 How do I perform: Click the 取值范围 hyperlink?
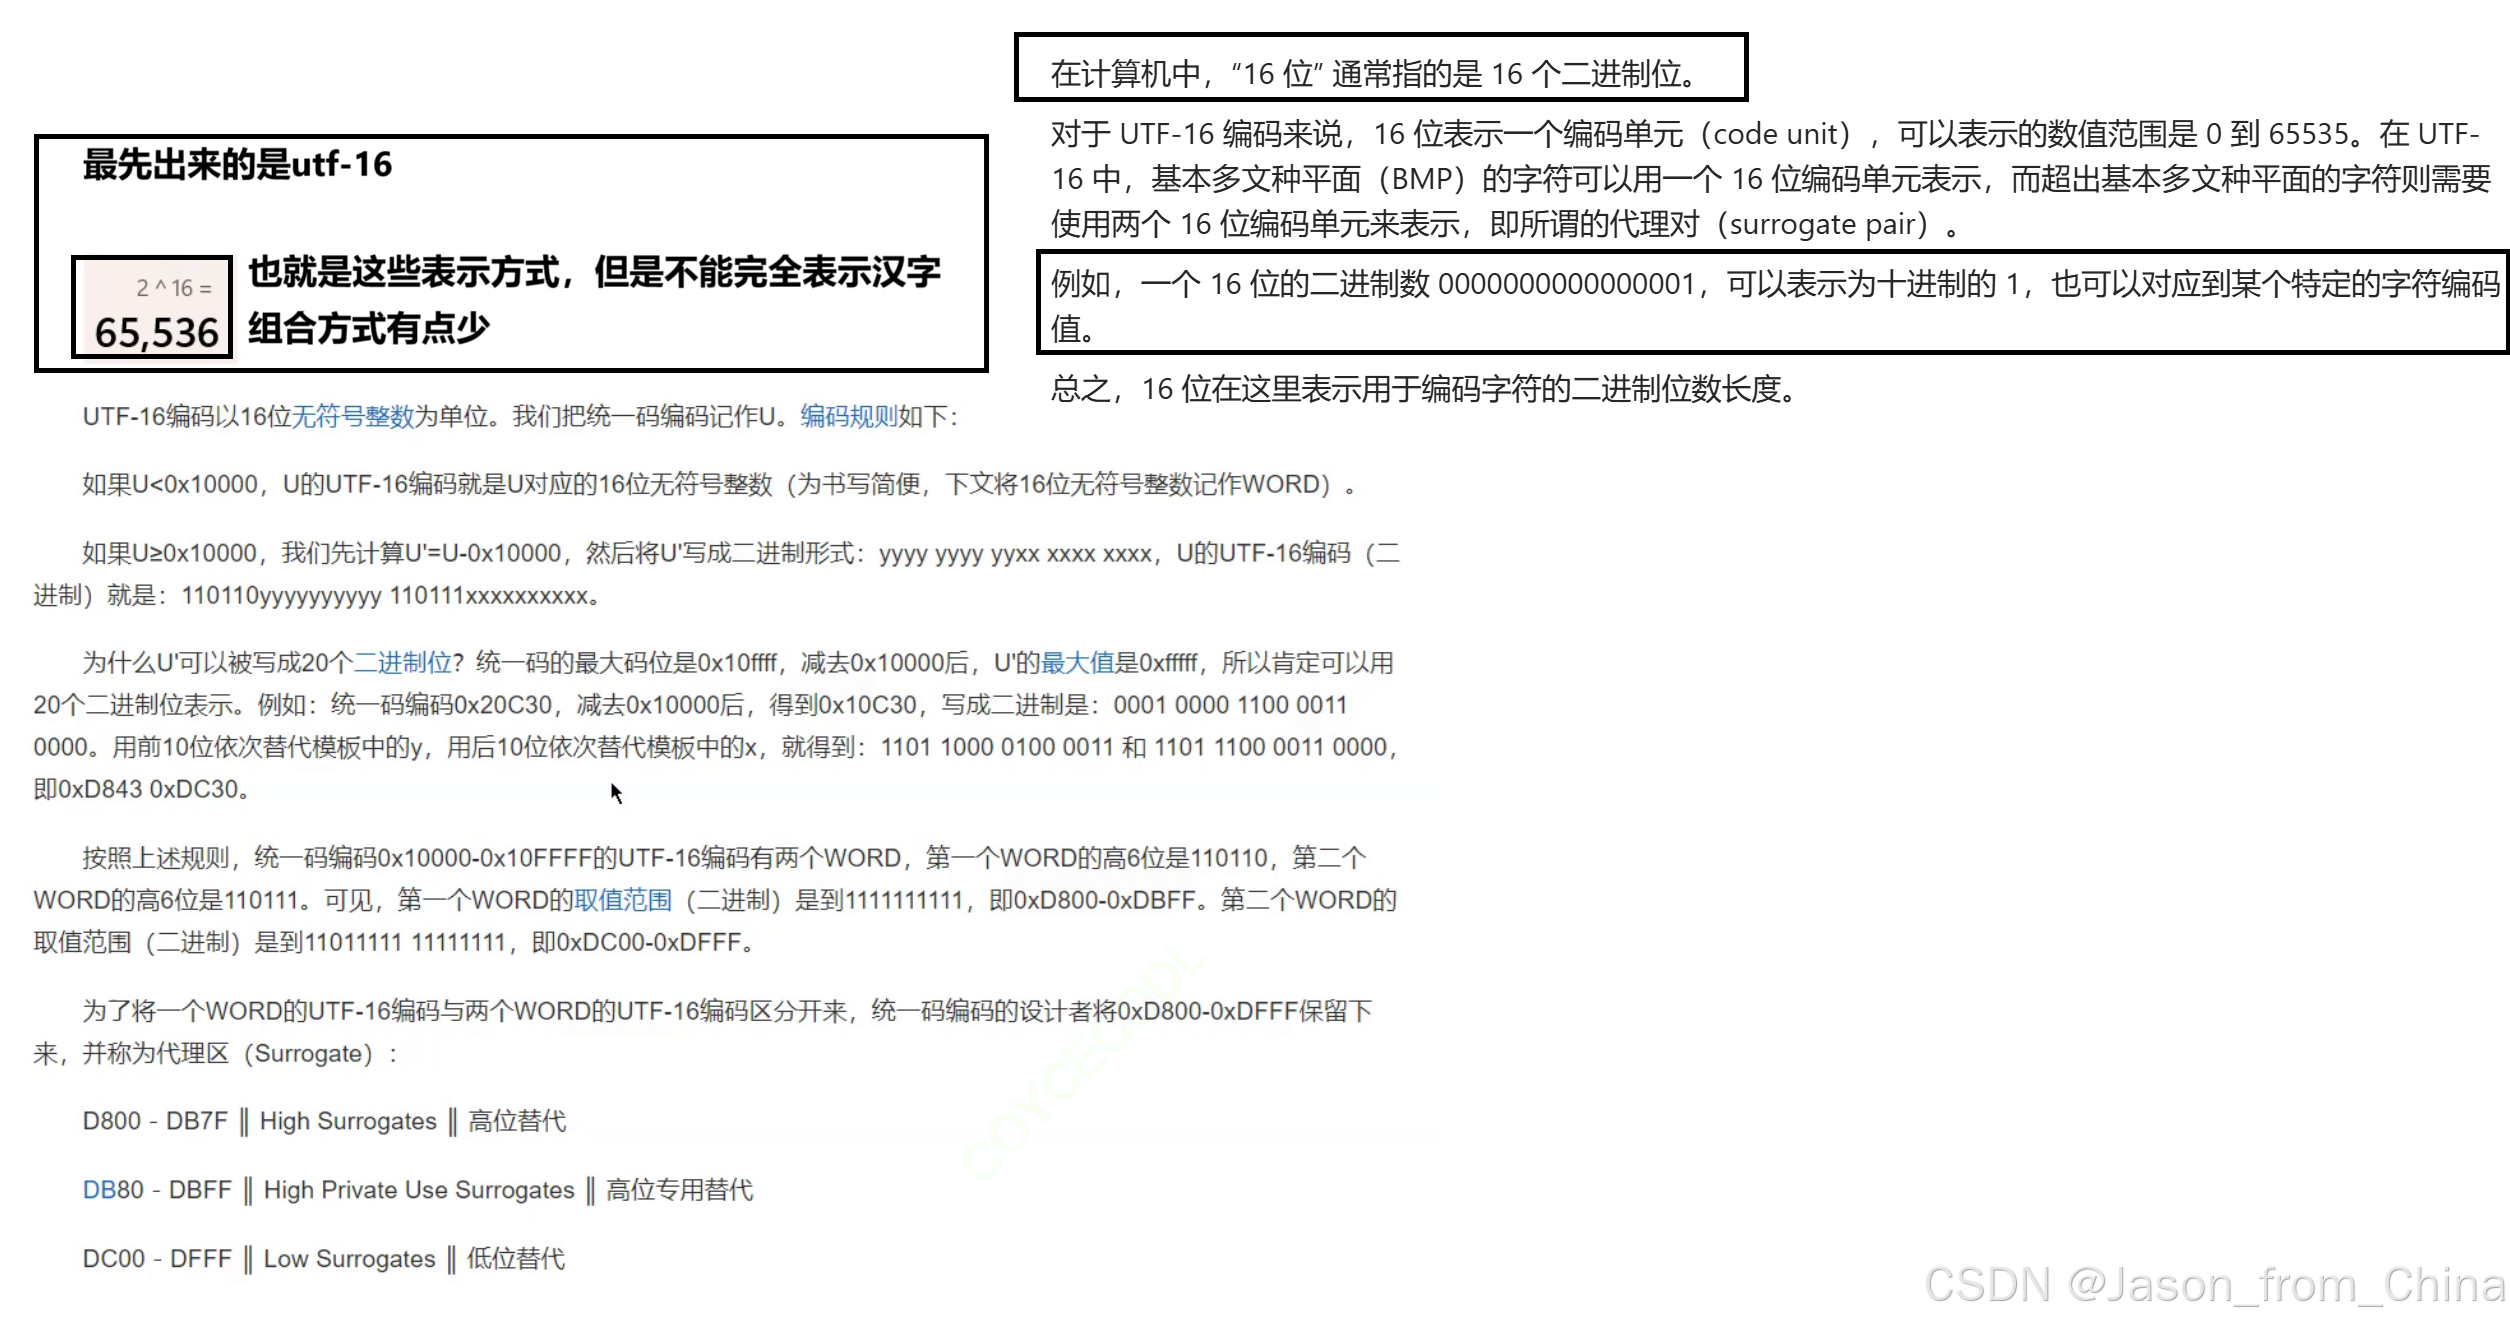pyautogui.click(x=622, y=900)
